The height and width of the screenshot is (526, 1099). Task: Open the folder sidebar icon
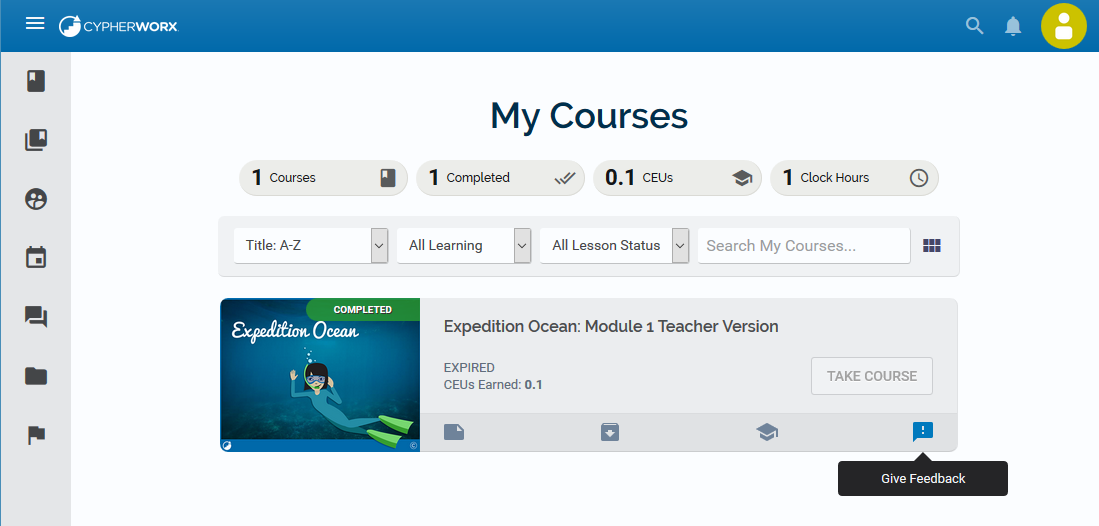coord(36,376)
